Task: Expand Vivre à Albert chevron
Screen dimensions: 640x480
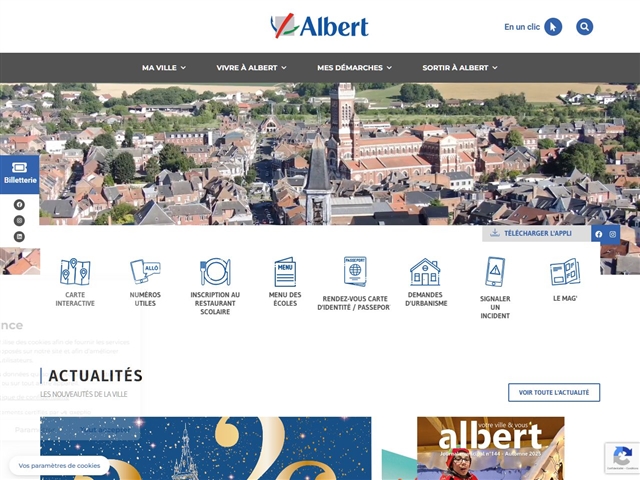Action: click(x=284, y=68)
